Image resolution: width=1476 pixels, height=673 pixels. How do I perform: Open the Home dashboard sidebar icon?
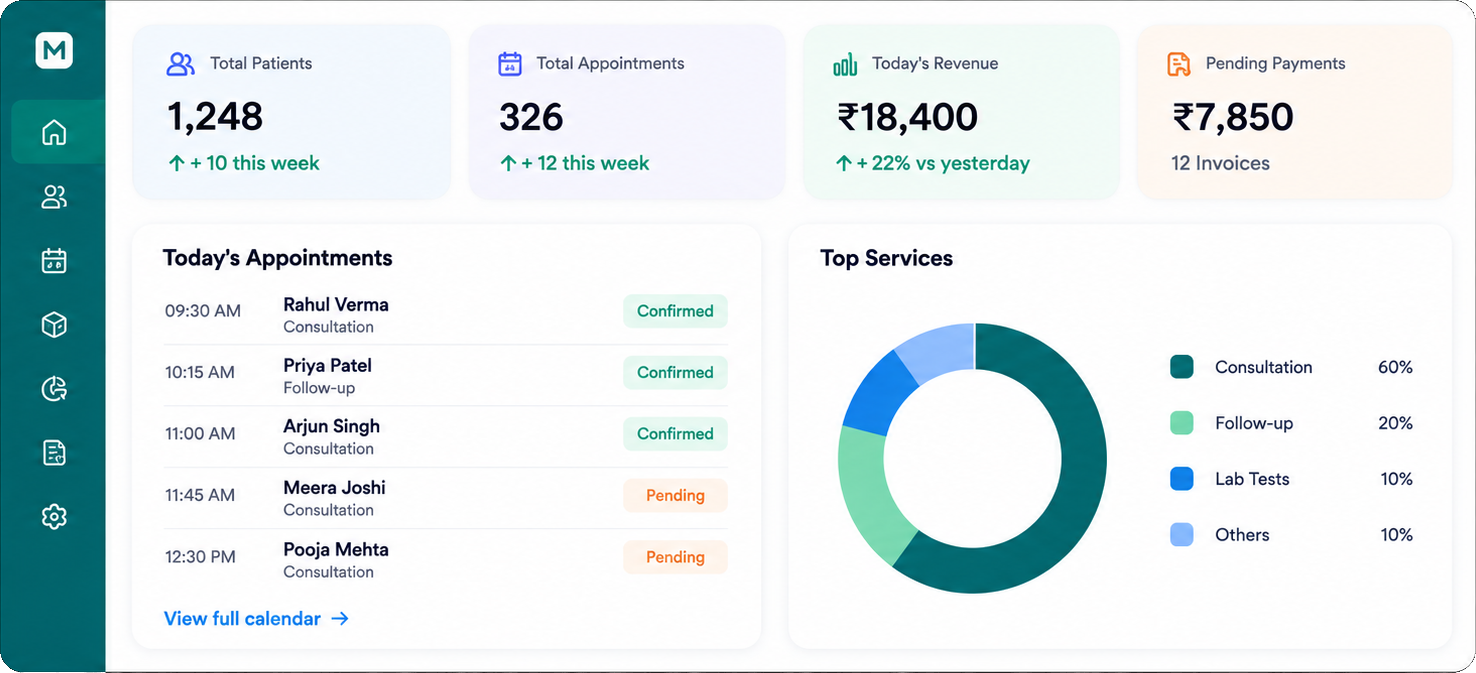(x=54, y=132)
